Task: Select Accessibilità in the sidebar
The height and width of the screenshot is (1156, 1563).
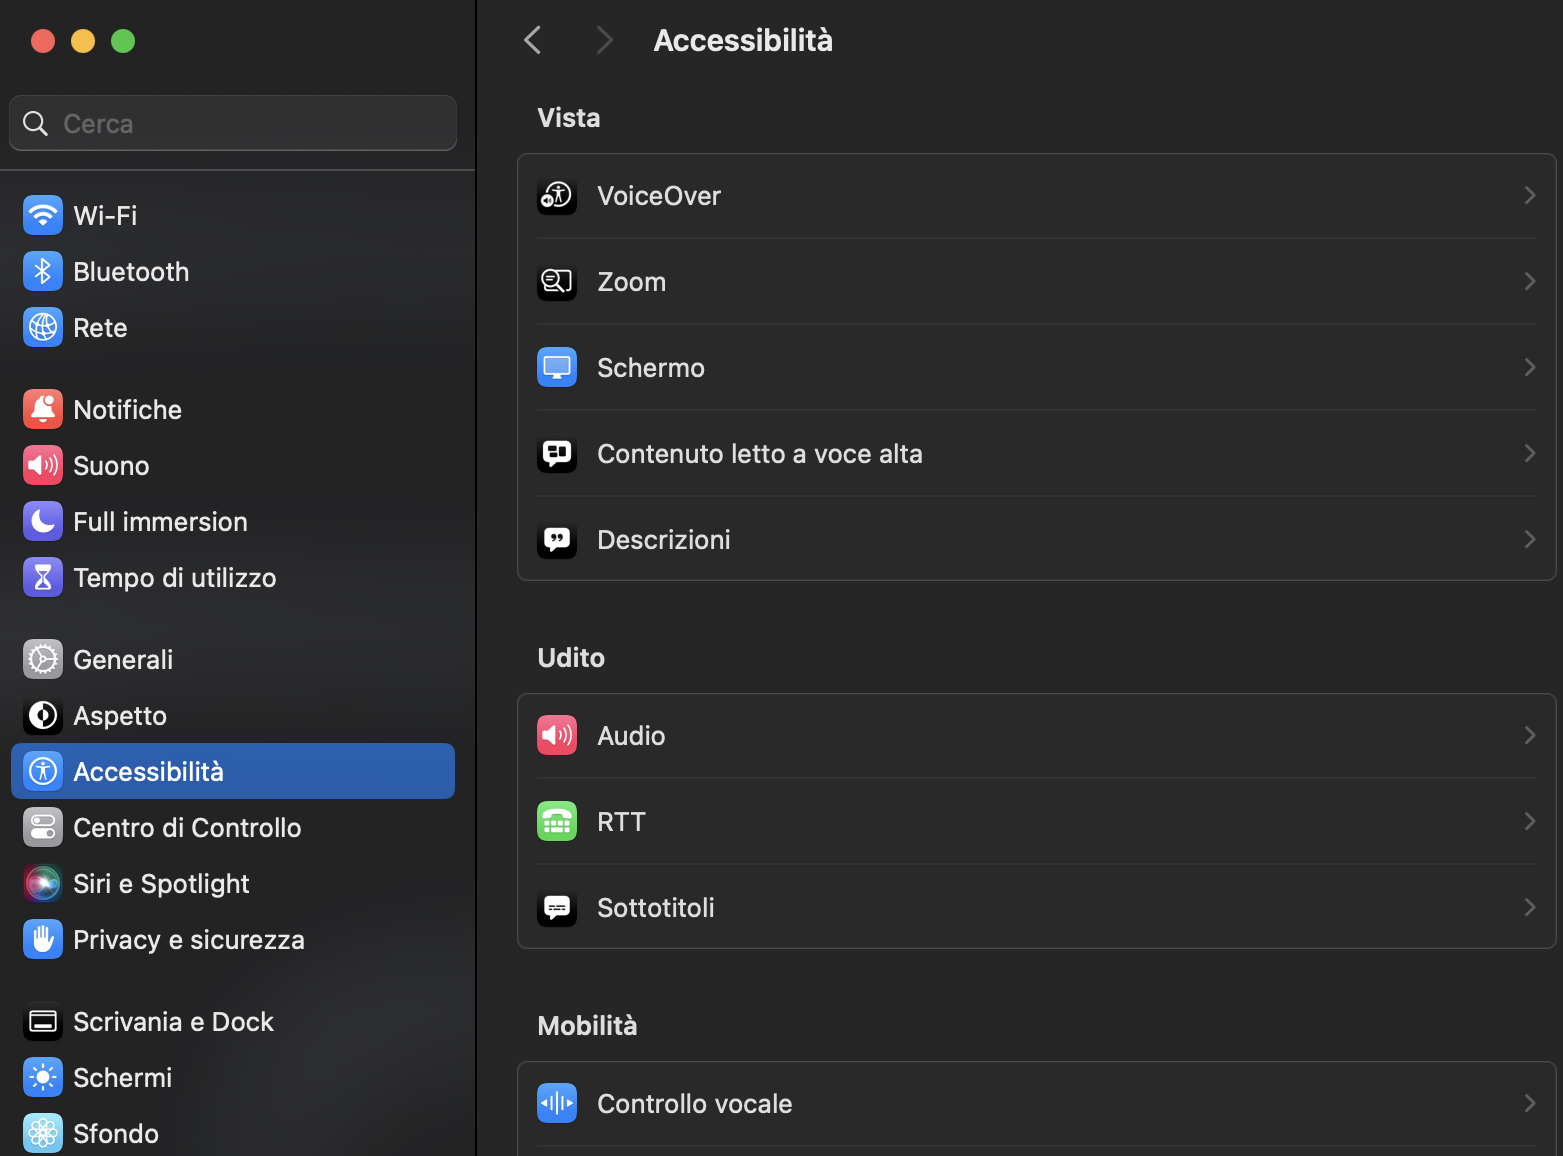Action: click(149, 771)
